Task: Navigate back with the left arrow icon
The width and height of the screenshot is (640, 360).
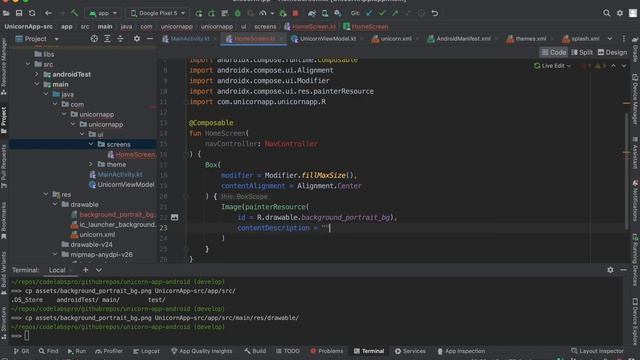Action: (x=48, y=13)
